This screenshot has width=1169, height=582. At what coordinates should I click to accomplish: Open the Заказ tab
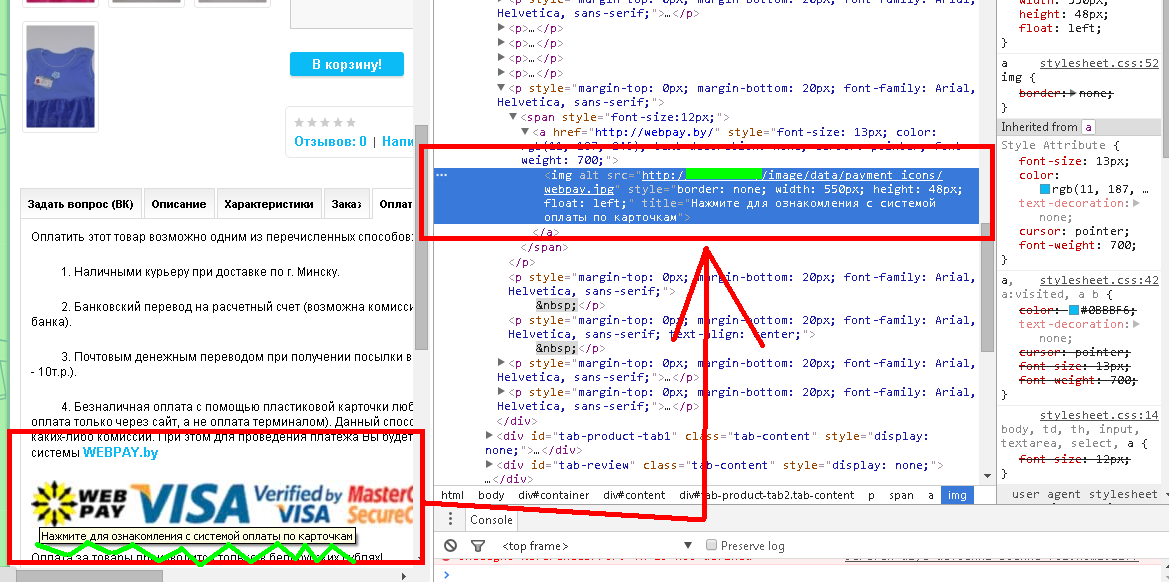[x=347, y=204]
